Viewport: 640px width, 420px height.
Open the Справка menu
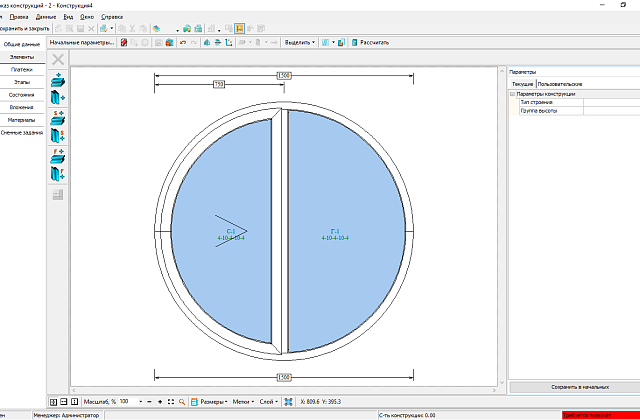[112, 17]
